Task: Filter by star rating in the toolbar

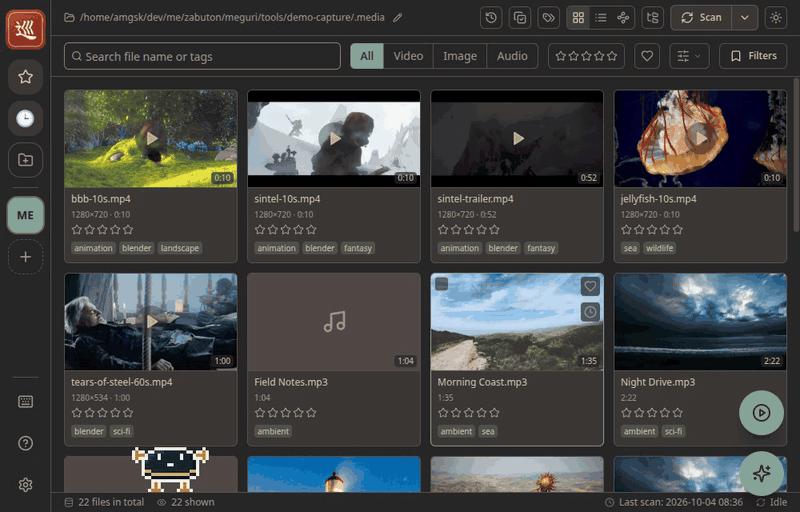Action: [586, 56]
